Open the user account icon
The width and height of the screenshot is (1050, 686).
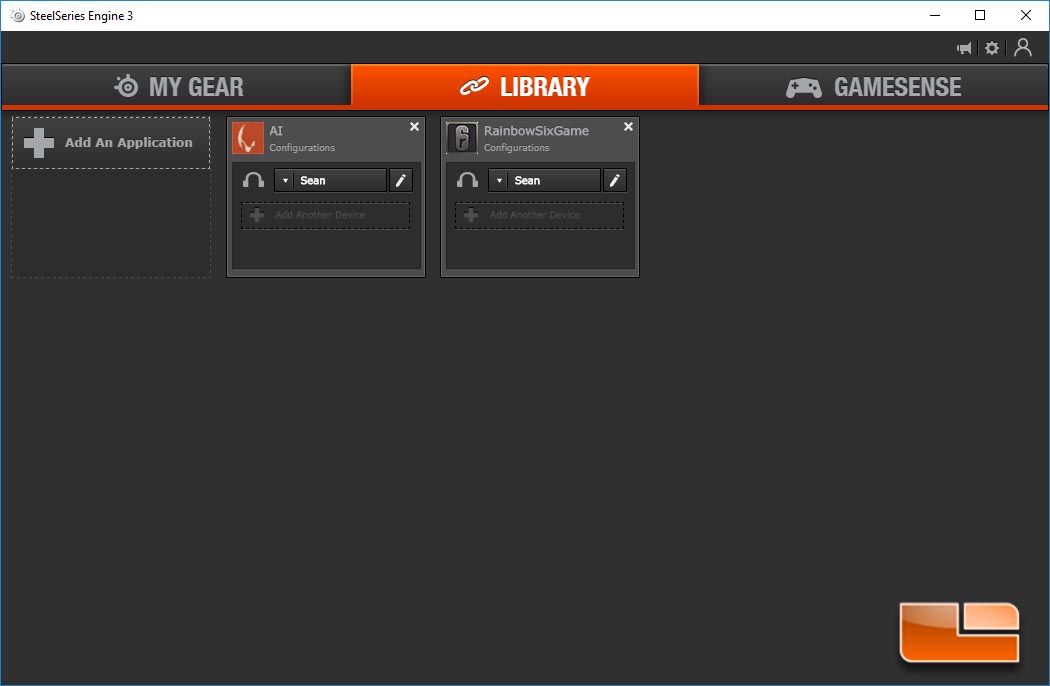click(1023, 48)
